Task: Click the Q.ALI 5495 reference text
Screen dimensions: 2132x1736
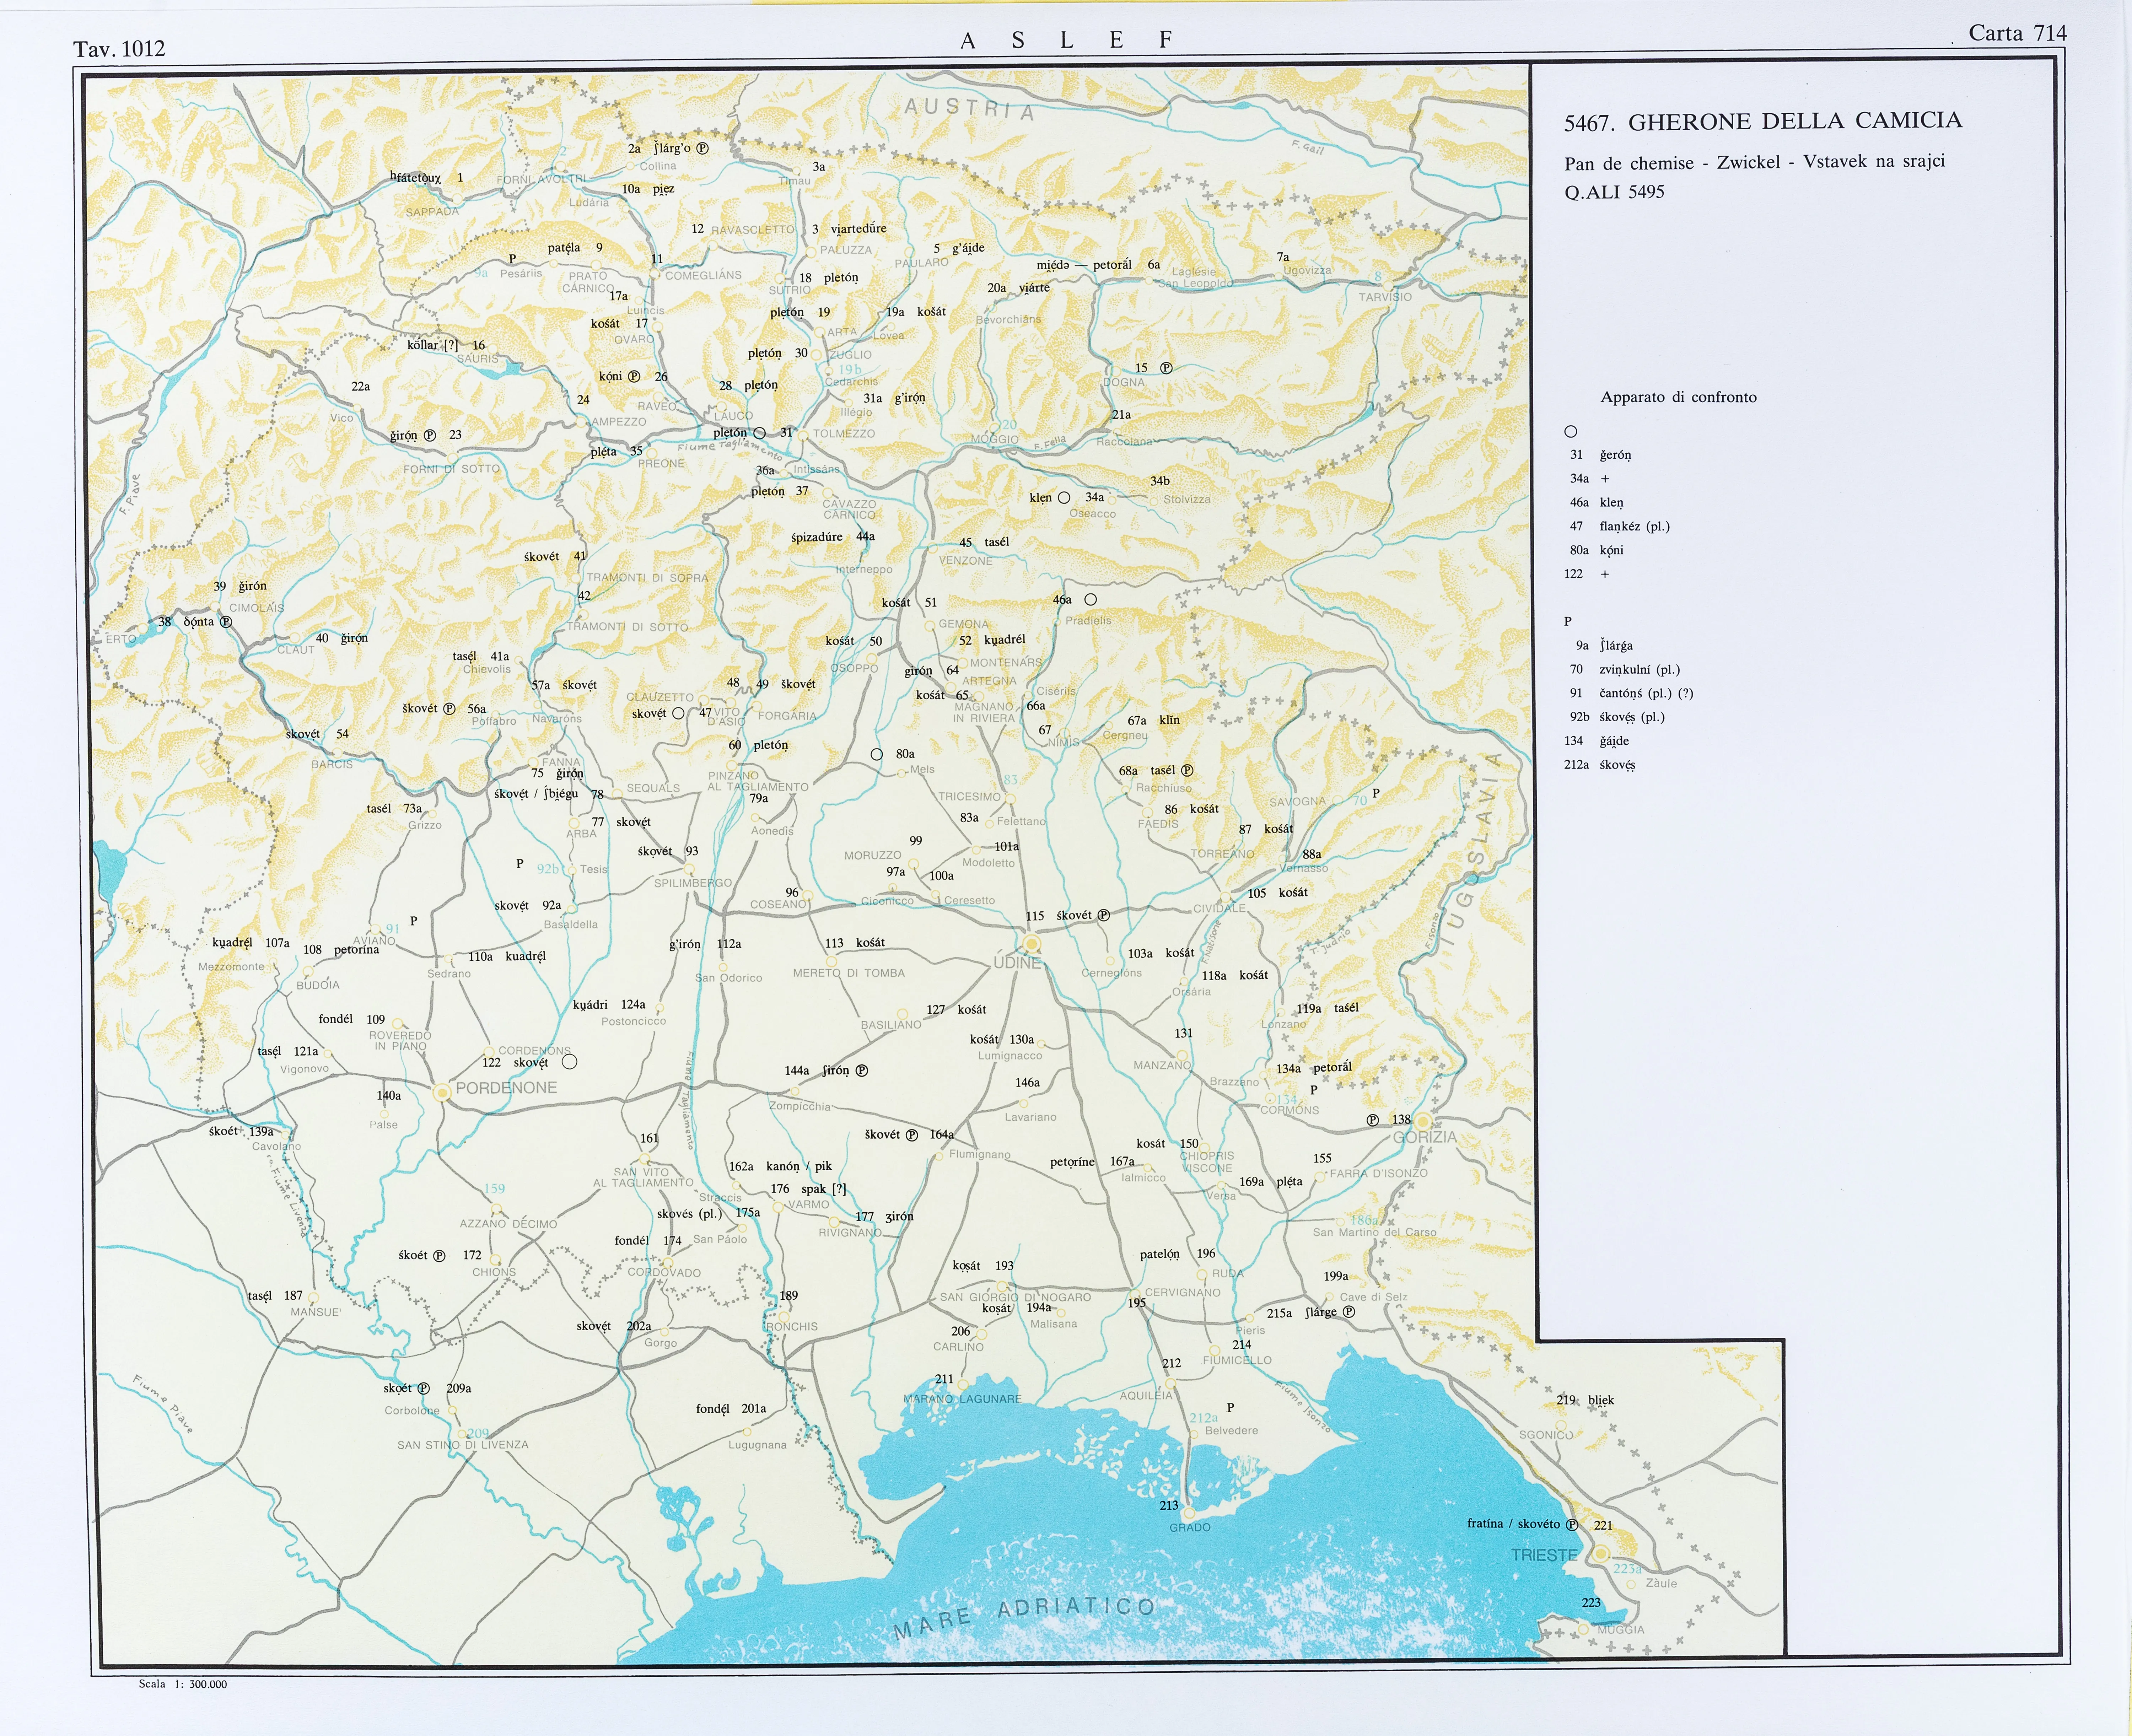Action: pyautogui.click(x=1614, y=192)
